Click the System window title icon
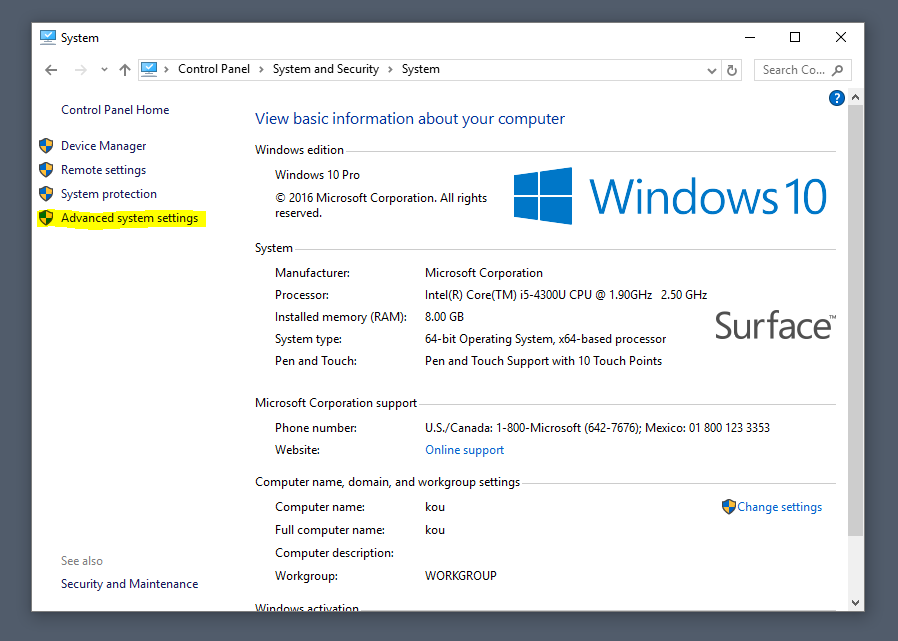This screenshot has height=641, width=898. tap(48, 38)
